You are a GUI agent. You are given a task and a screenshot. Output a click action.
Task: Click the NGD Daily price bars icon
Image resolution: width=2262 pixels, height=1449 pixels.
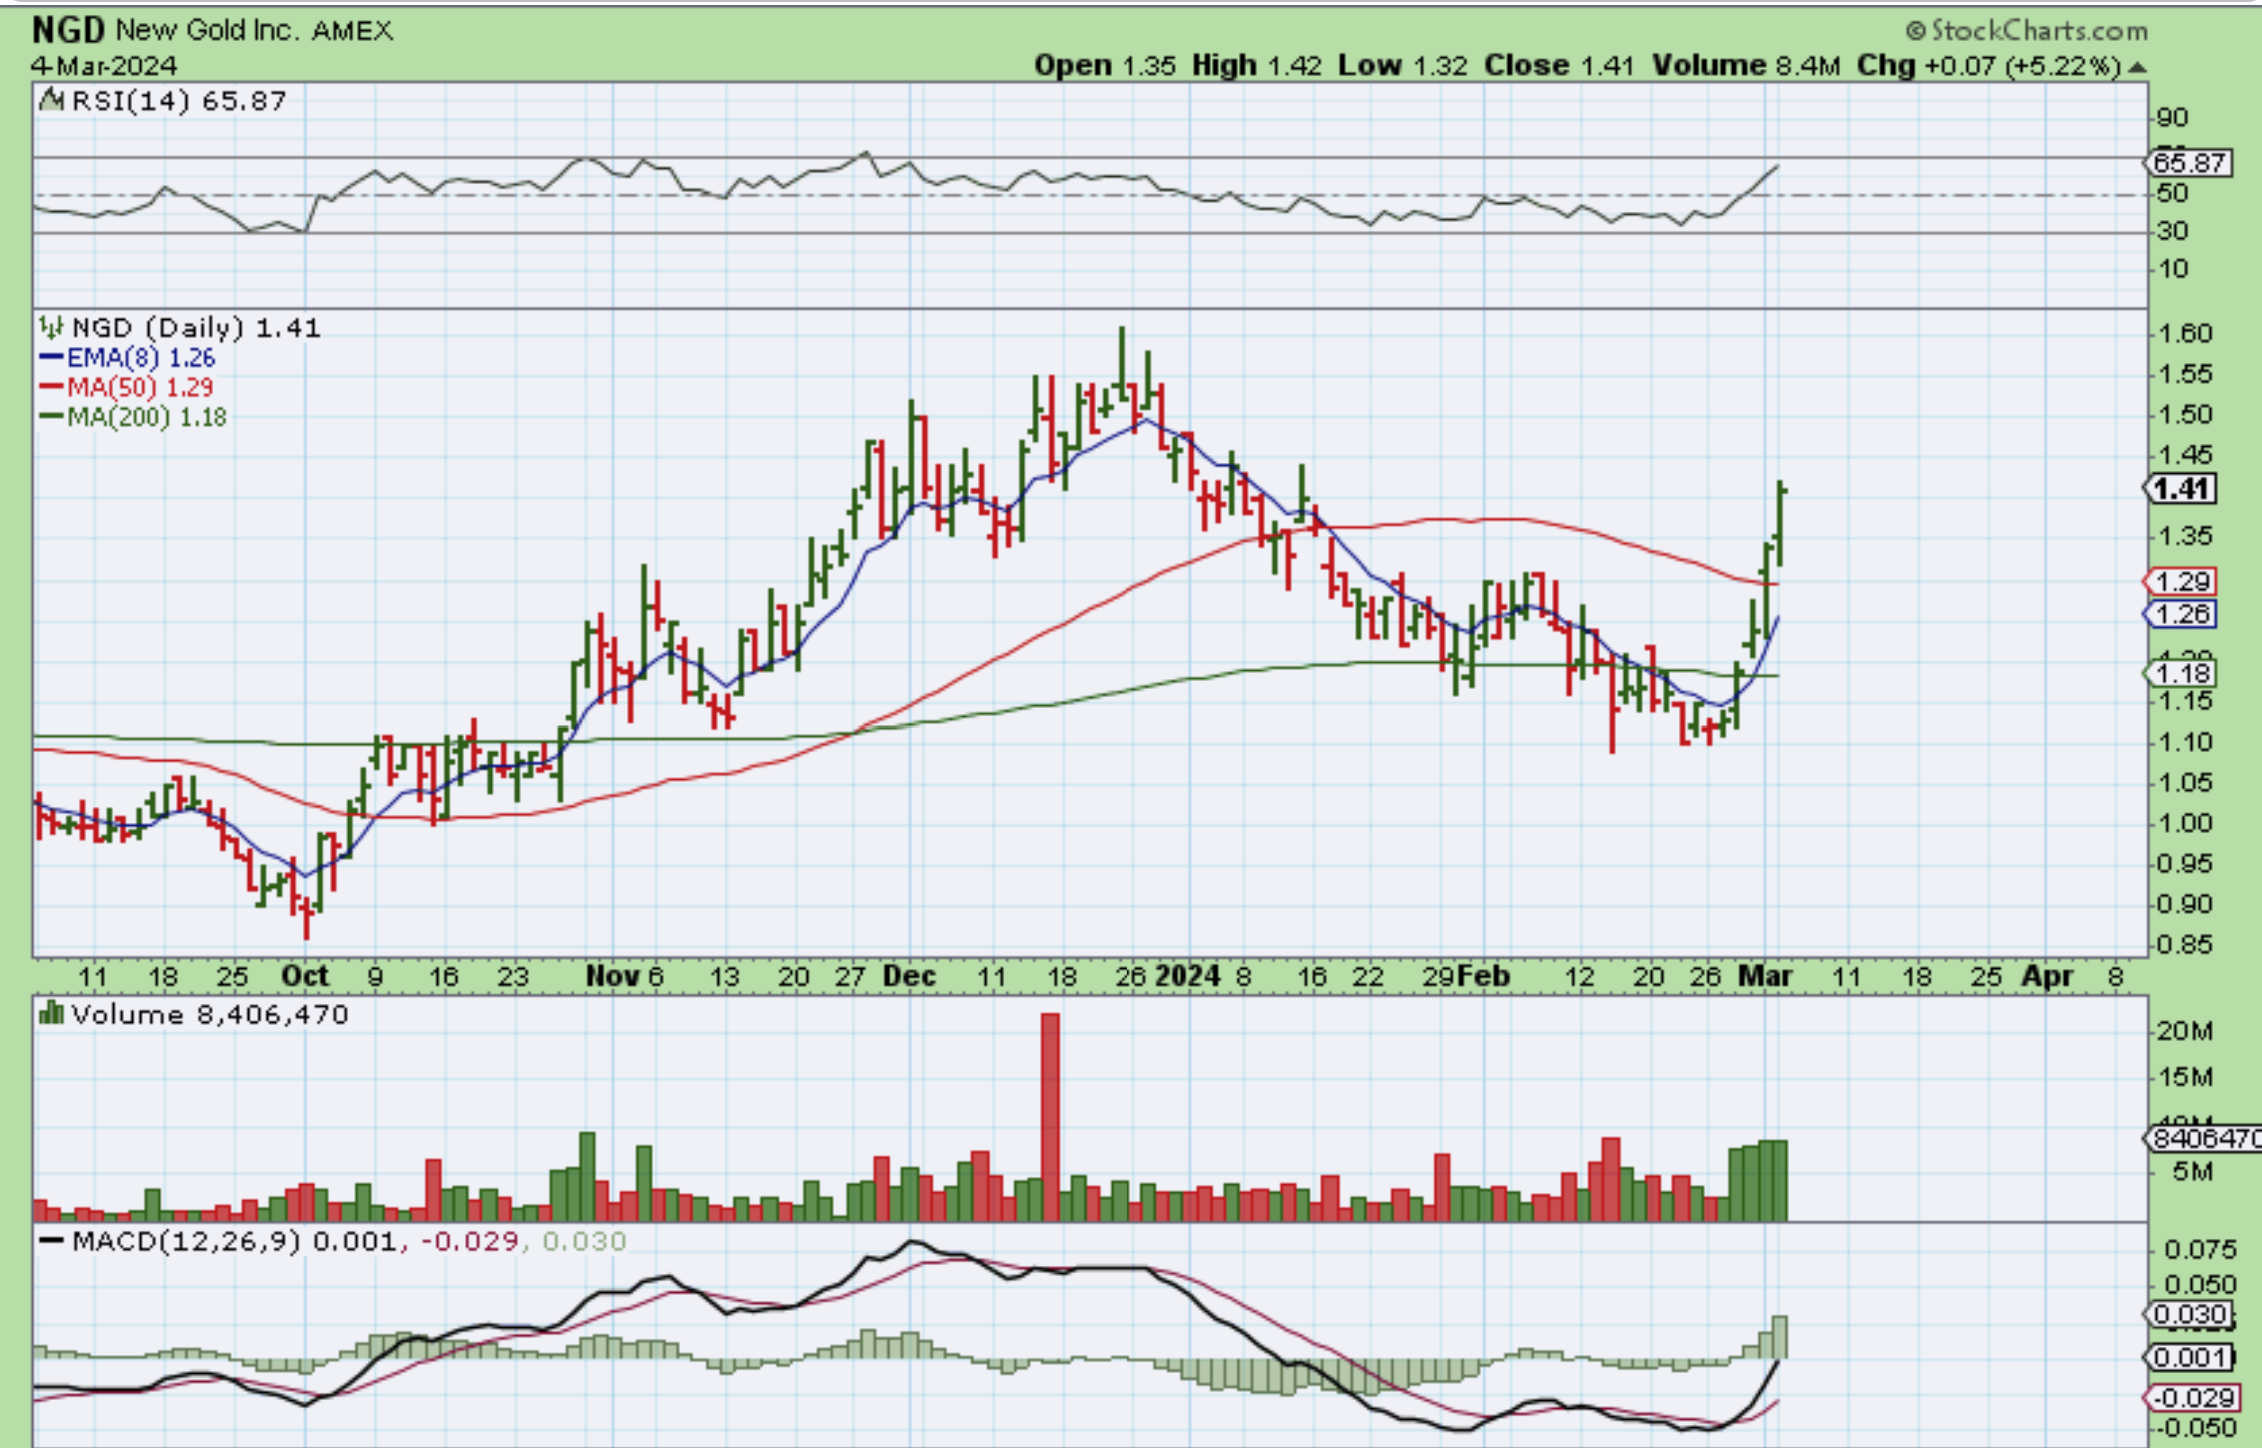click(x=51, y=328)
